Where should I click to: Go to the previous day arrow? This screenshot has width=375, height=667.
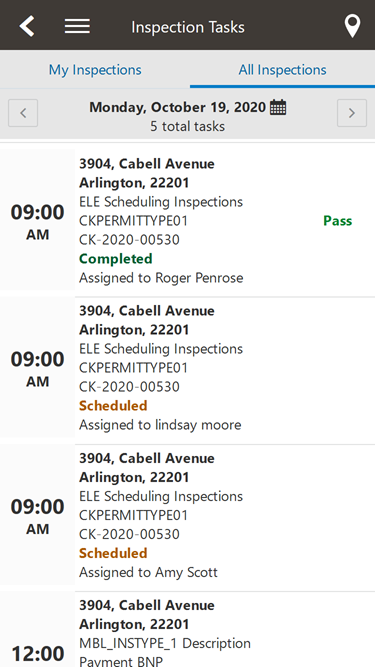click(x=23, y=113)
